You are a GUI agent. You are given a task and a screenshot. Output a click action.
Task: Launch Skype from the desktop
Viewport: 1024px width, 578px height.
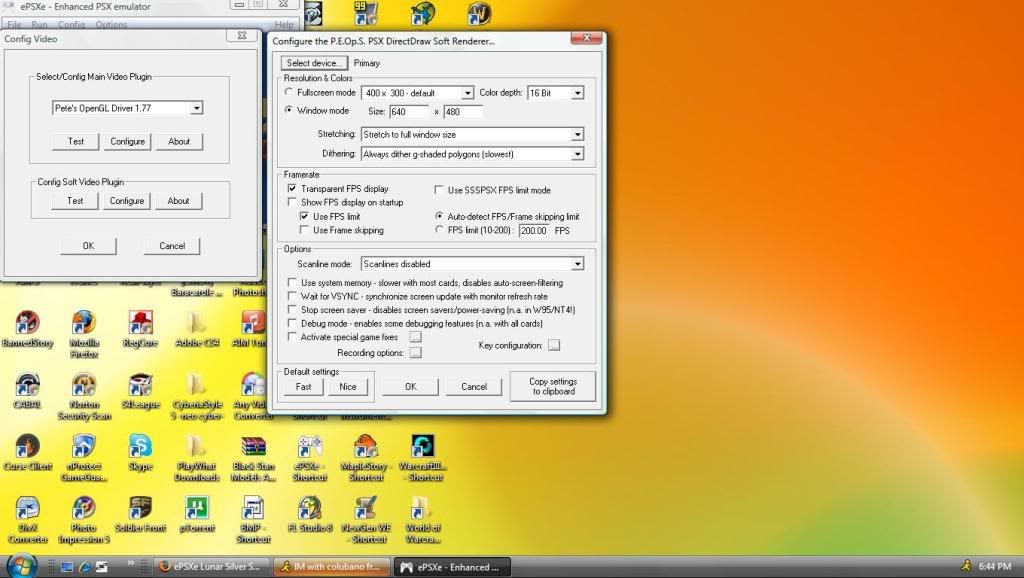(x=140, y=452)
